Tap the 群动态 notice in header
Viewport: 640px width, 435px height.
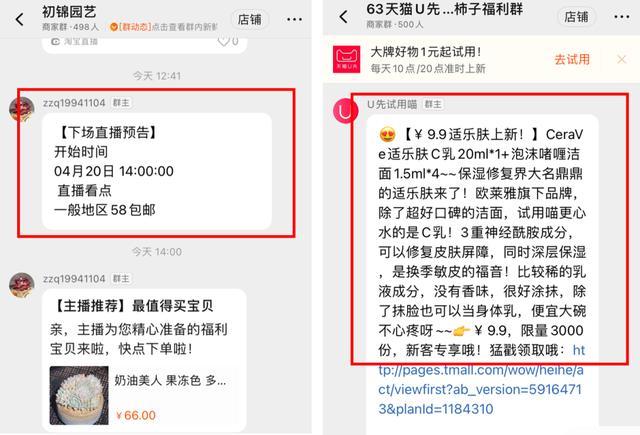coord(164,27)
